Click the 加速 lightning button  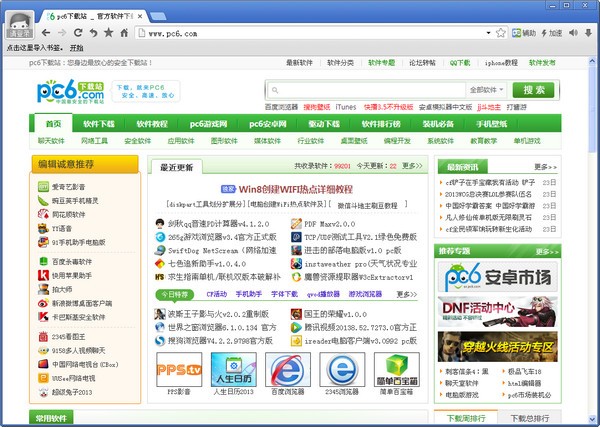click(551, 33)
